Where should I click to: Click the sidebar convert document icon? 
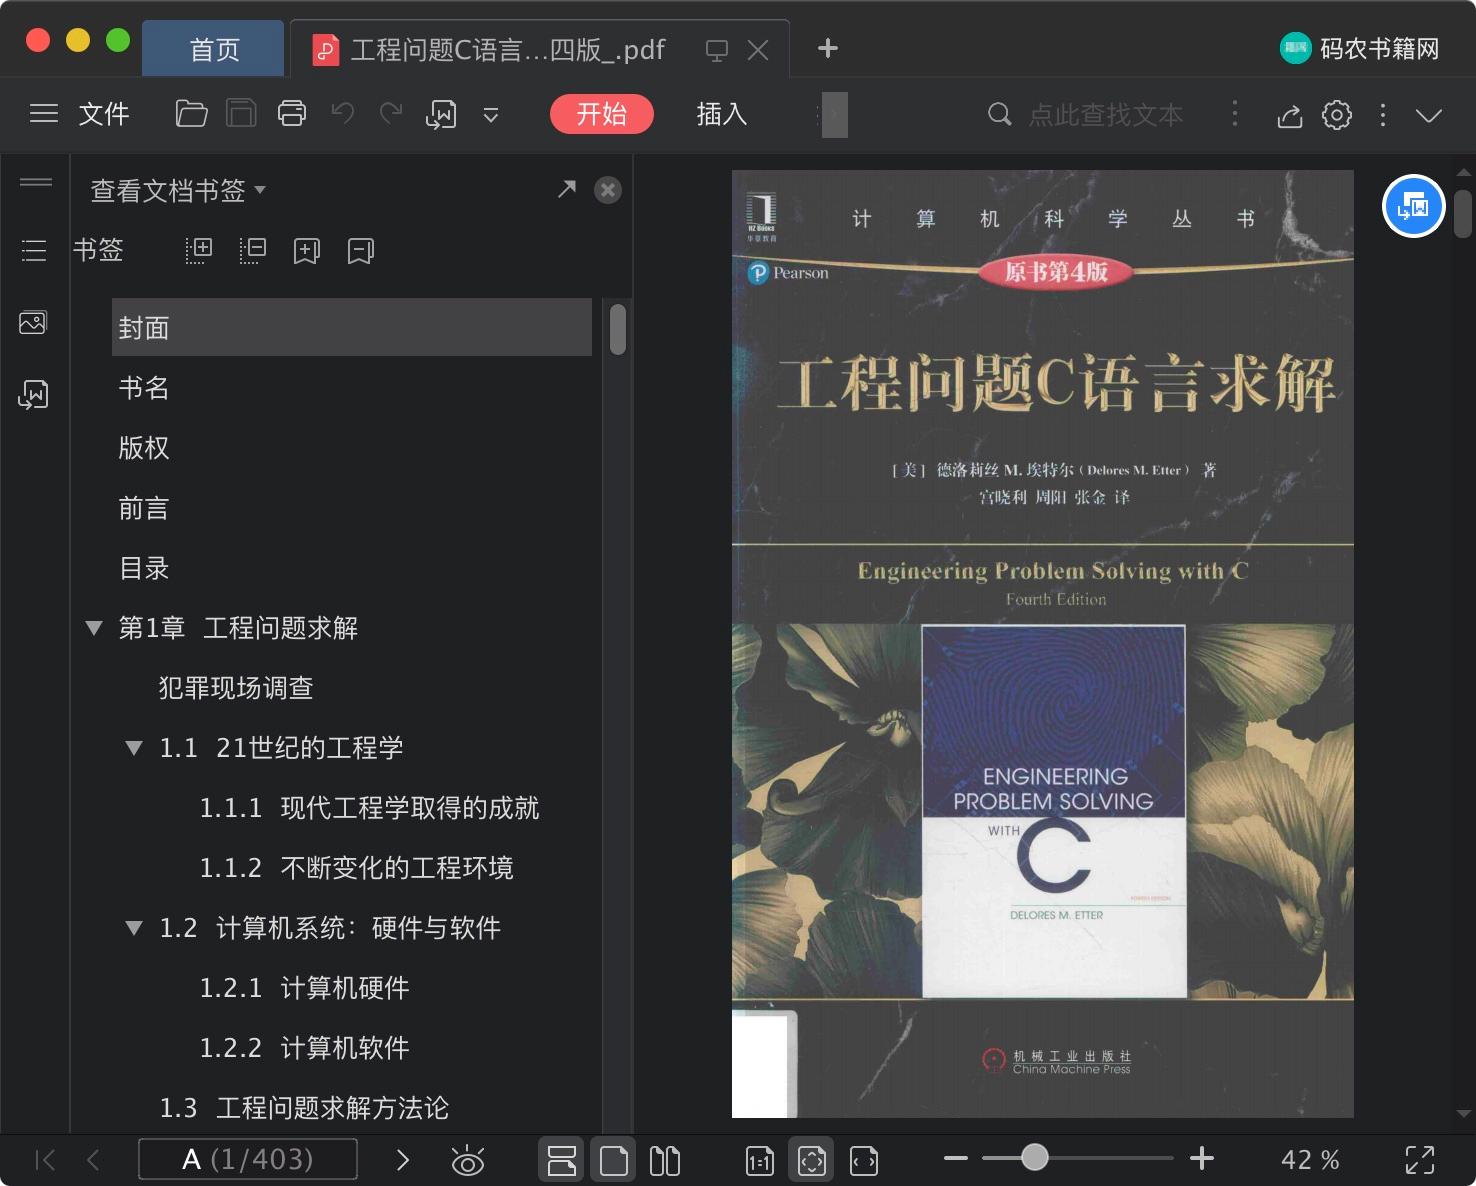pyautogui.click(x=33, y=394)
